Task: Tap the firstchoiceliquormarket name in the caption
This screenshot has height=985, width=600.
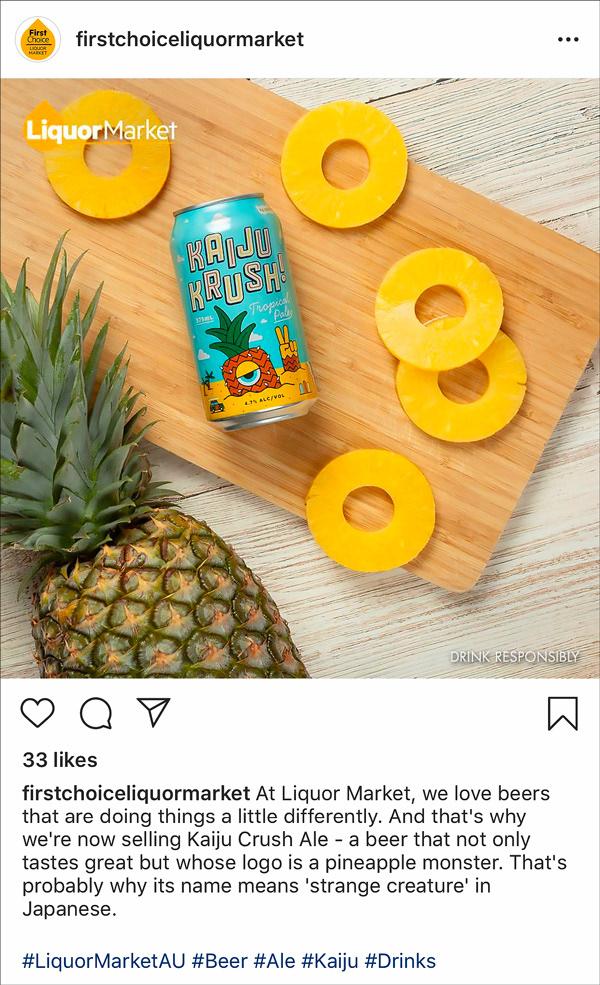Action: [x=136, y=793]
